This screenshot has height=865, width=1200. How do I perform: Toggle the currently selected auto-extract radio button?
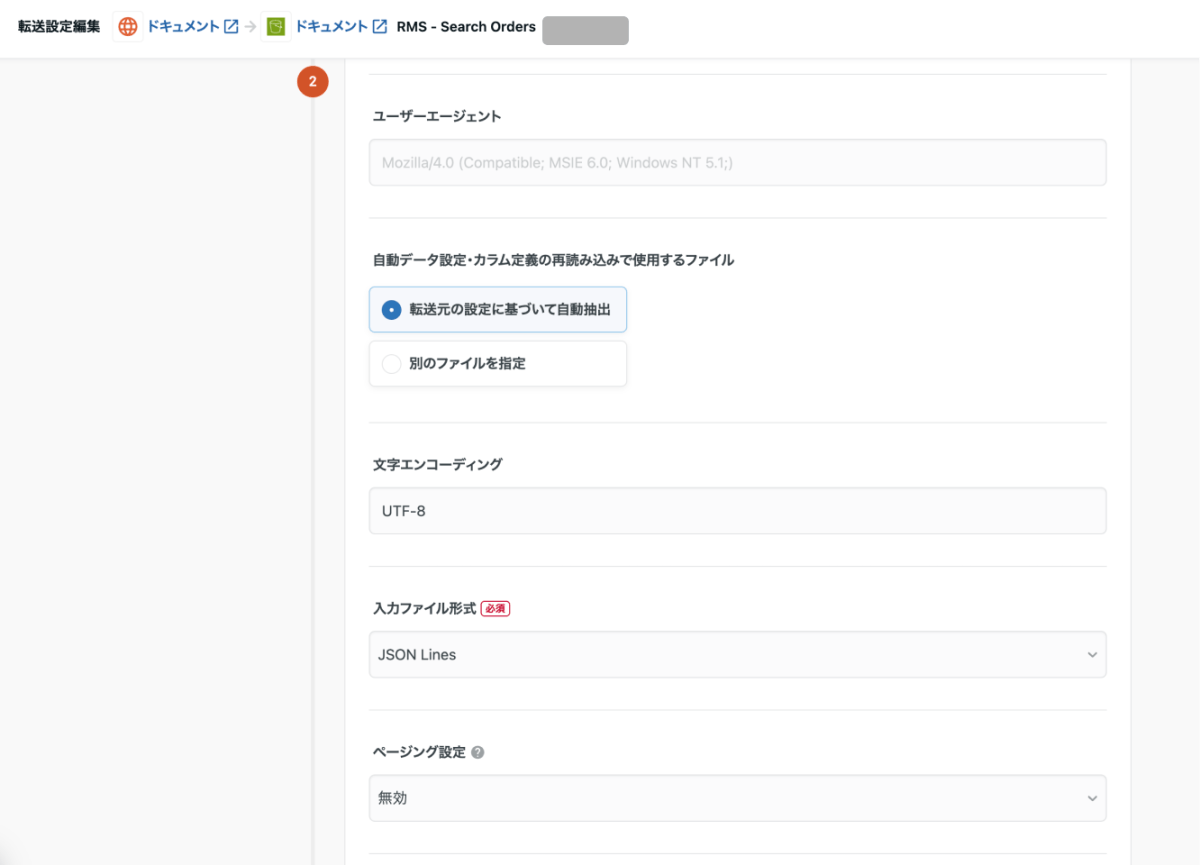pos(389,309)
